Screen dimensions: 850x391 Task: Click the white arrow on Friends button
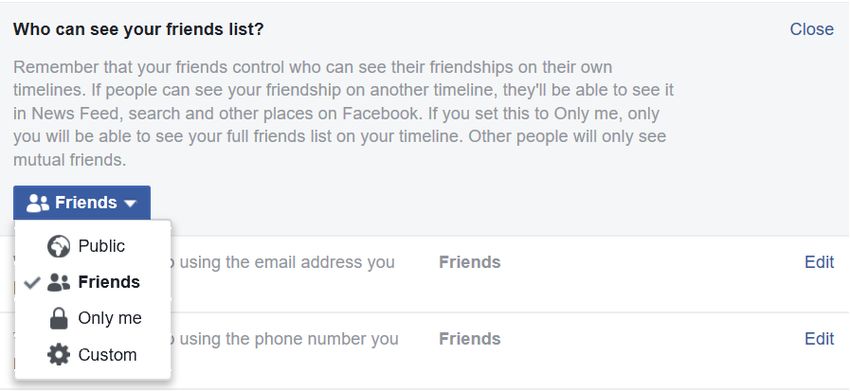pyautogui.click(x=130, y=204)
